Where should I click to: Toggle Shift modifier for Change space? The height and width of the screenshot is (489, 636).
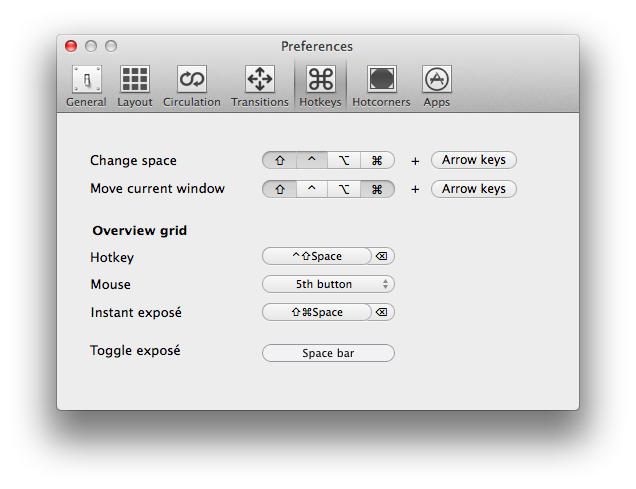click(x=279, y=160)
